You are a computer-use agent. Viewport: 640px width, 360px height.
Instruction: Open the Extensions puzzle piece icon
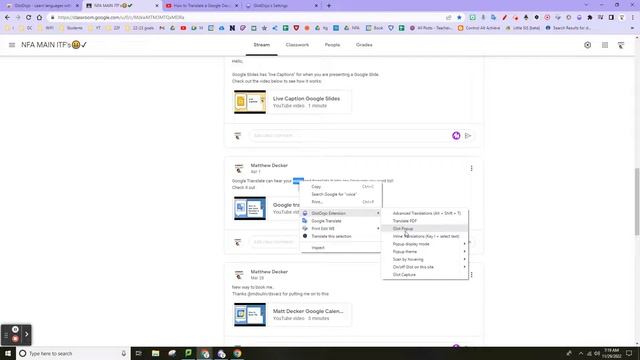590,18
